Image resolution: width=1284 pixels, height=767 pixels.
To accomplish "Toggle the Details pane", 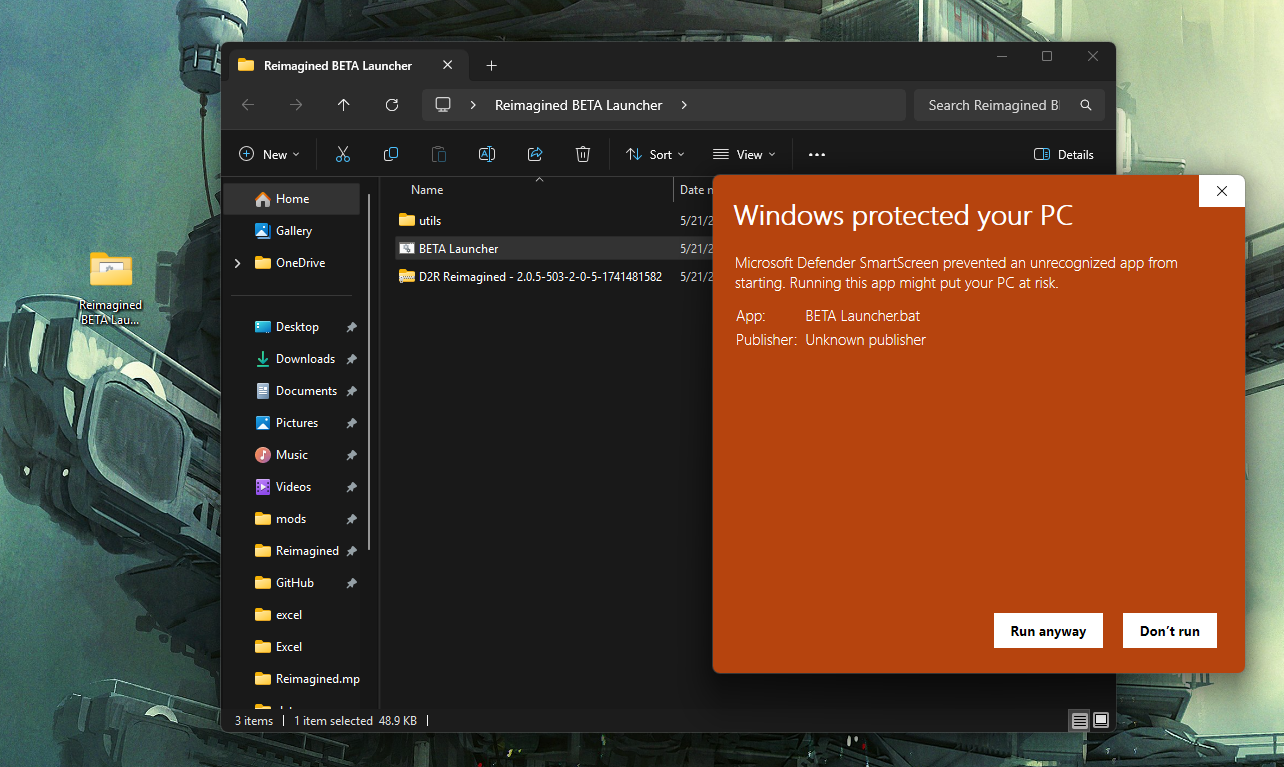I will pos(1064,154).
